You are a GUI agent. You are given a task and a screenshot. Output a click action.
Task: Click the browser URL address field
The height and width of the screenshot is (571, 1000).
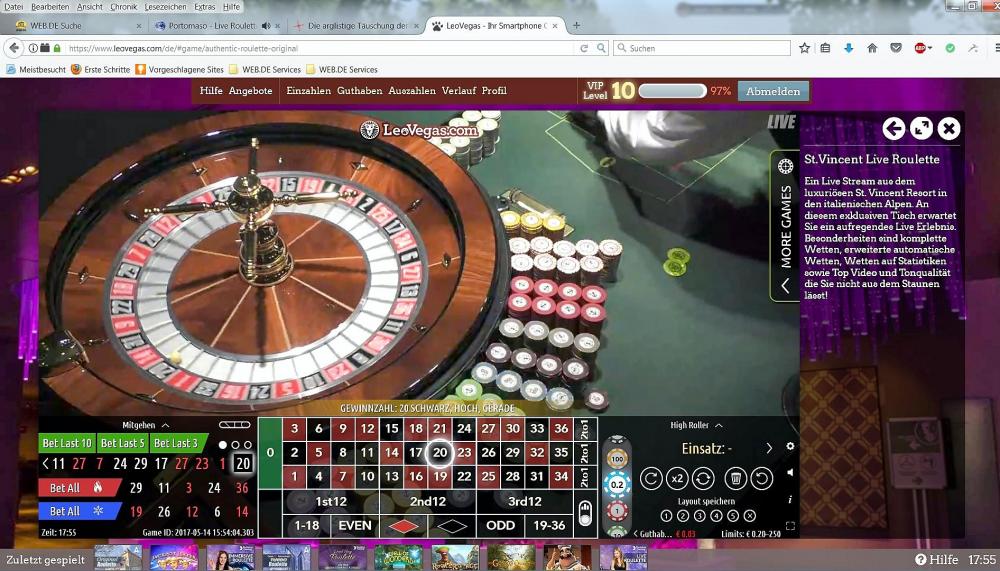tap(319, 48)
